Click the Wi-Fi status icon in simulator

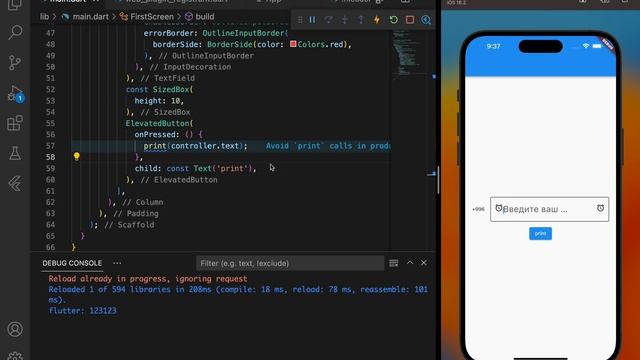click(586, 46)
